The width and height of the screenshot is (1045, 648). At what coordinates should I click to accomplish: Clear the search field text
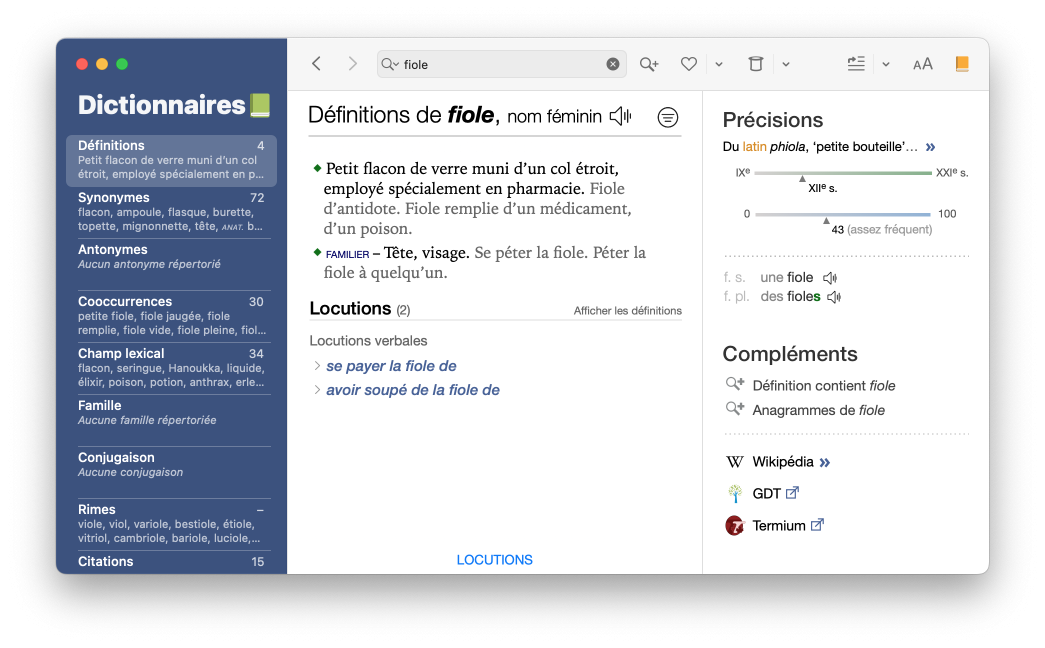pos(613,64)
